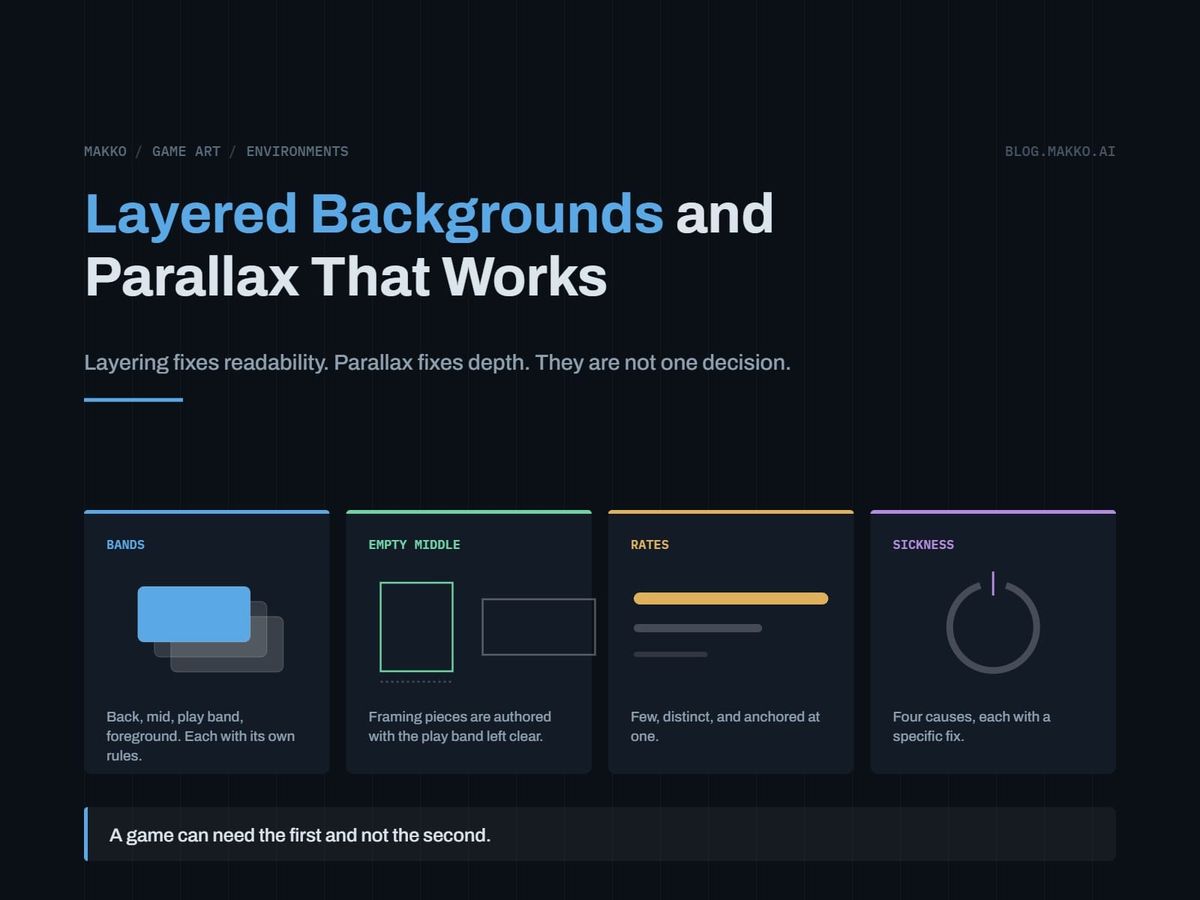Viewport: 1200px width, 900px height.
Task: Click the MAKKO breadcrumb
Action: pos(105,152)
